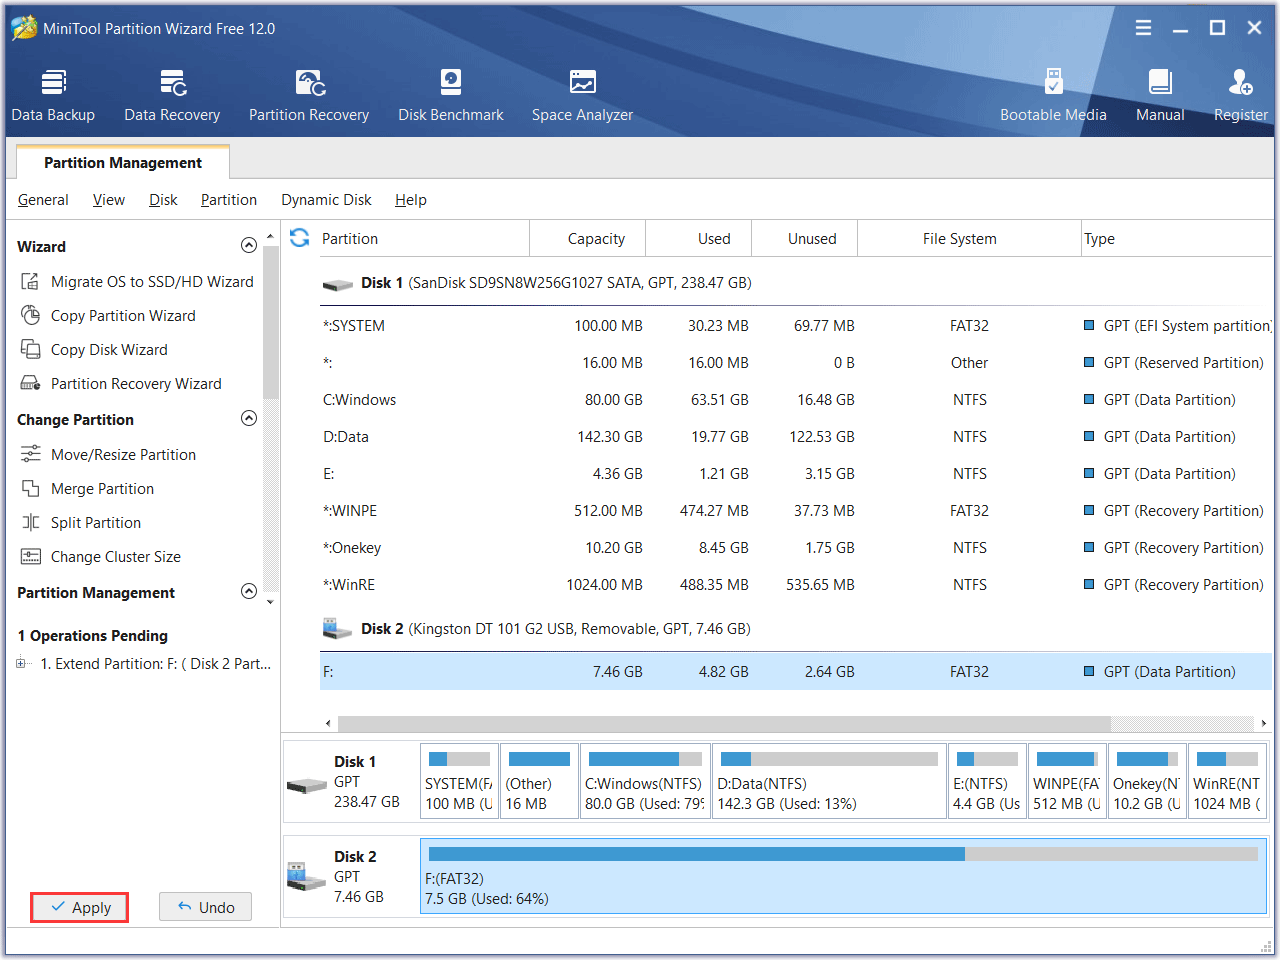Collapse the Wizard section
Image resolution: width=1280 pixels, height=960 pixels.
pyautogui.click(x=249, y=246)
